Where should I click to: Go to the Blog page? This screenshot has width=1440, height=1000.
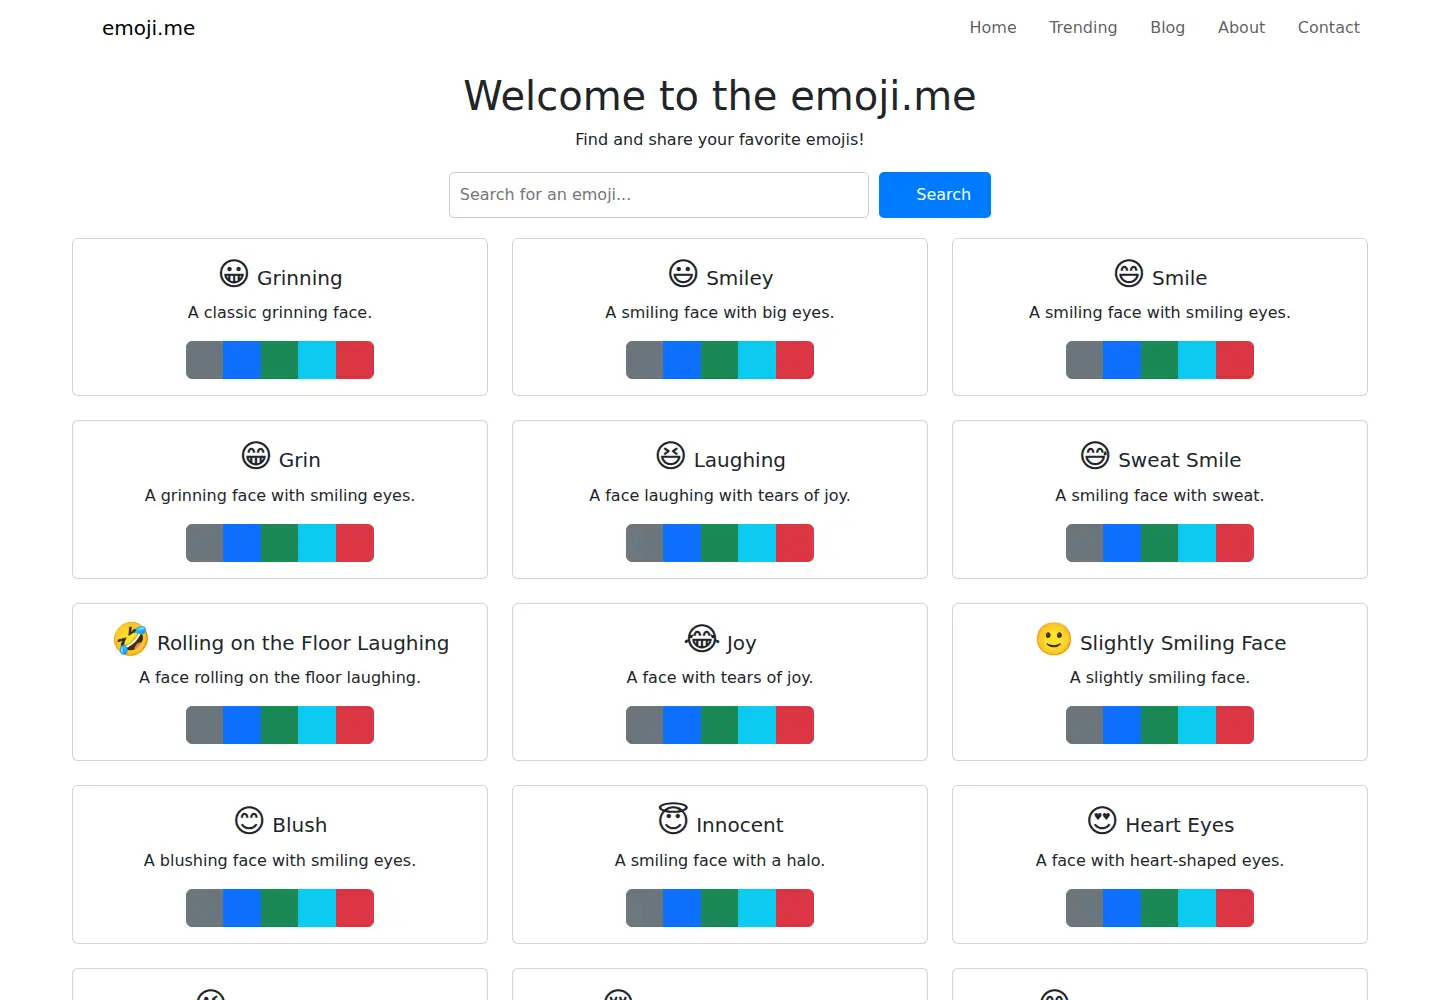1167,28
